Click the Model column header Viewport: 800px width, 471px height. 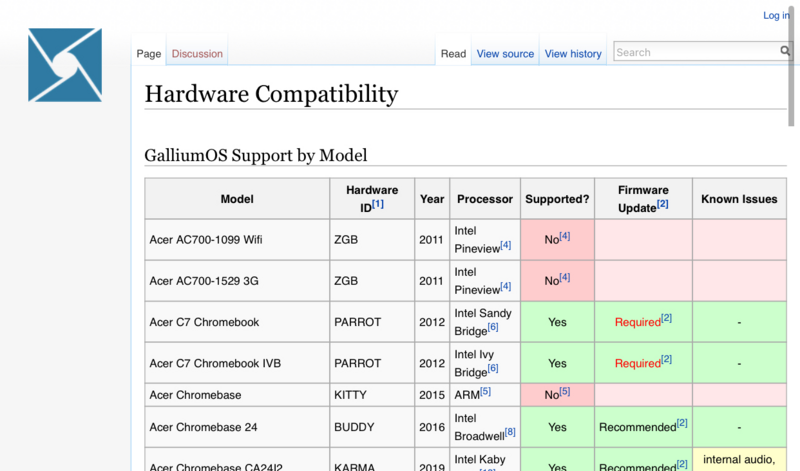(x=237, y=199)
